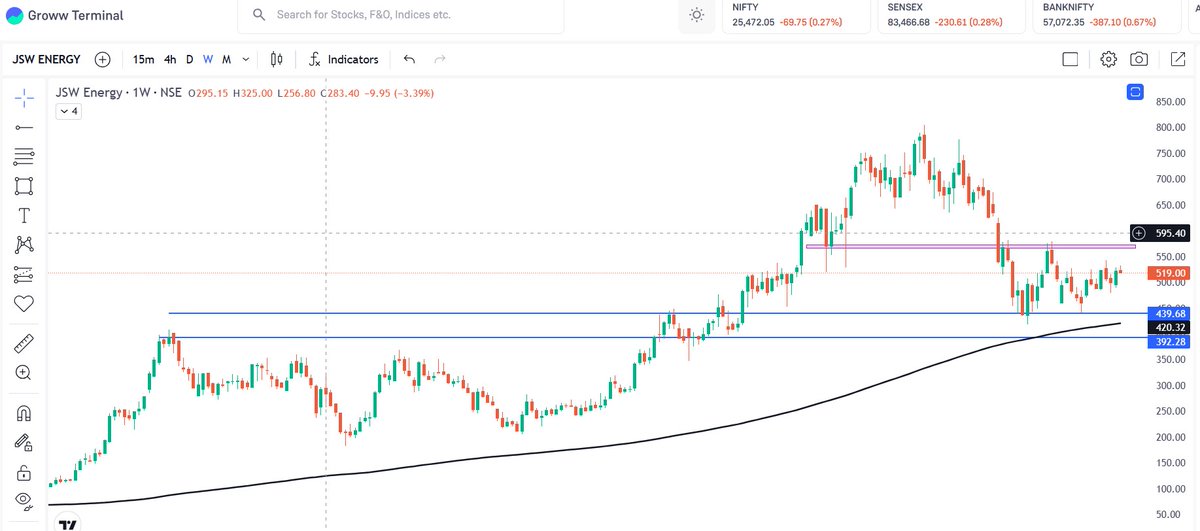Expand the timeframe dropdown chevron

[246, 59]
